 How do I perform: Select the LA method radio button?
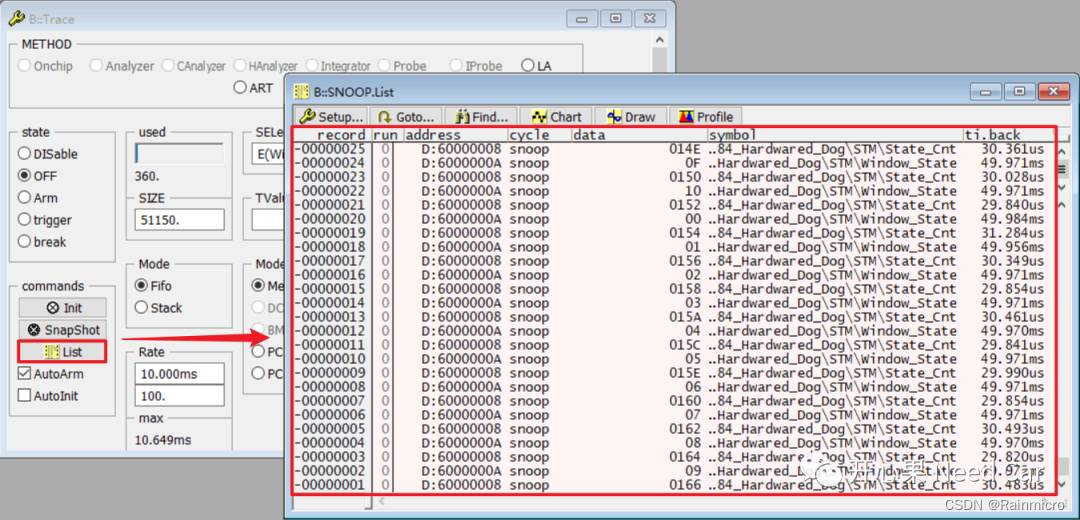coord(537,66)
